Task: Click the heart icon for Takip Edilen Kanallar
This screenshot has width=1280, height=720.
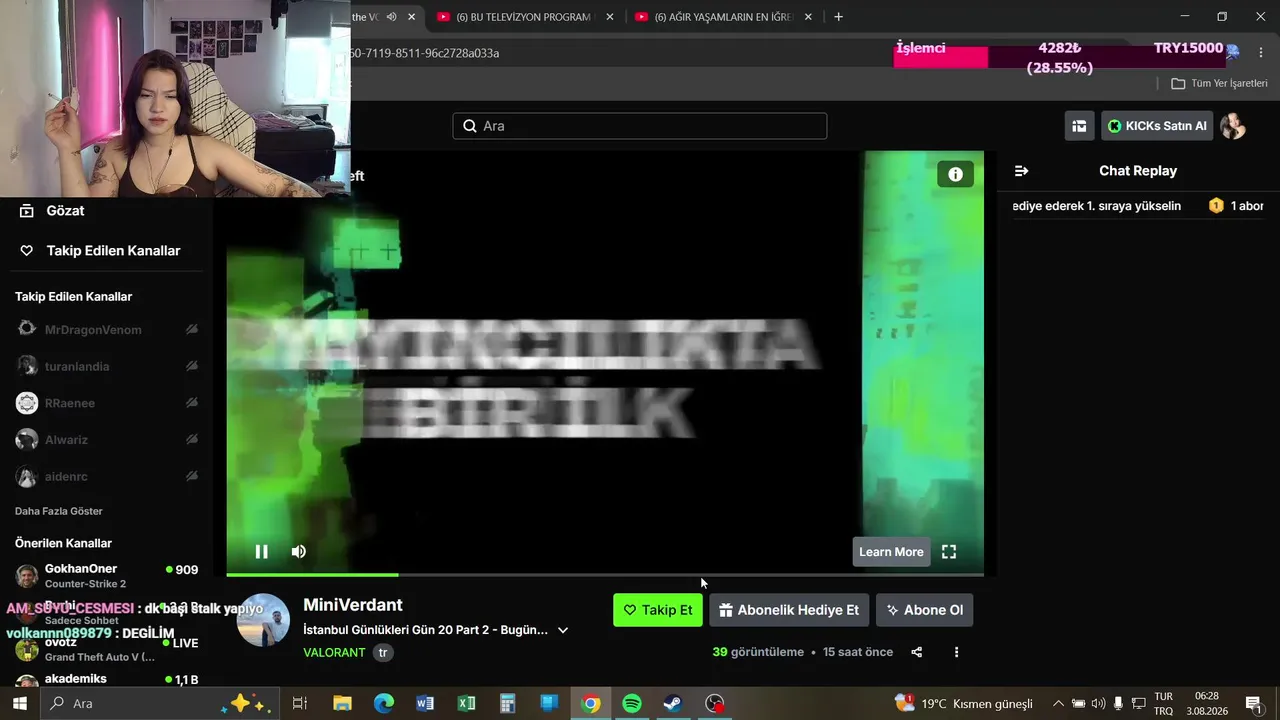Action: coord(27,251)
